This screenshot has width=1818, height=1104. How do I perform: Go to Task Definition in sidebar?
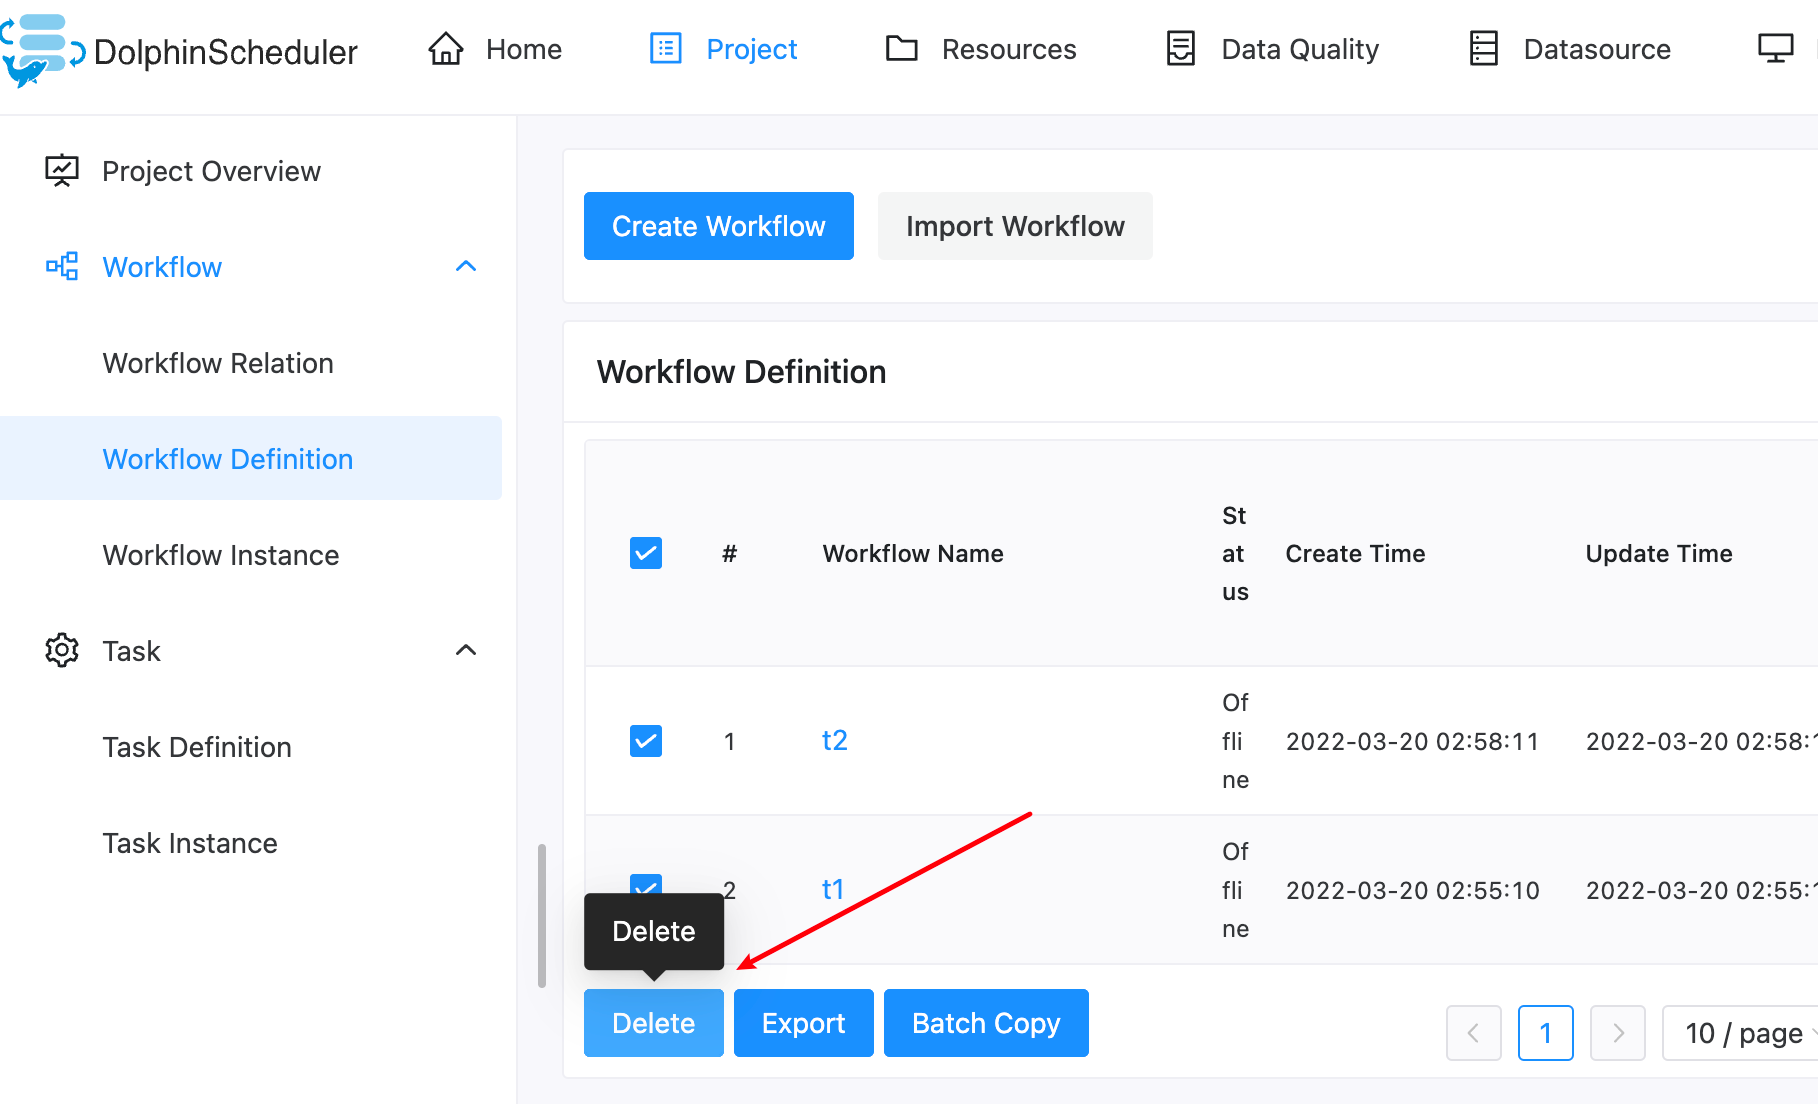point(197,747)
